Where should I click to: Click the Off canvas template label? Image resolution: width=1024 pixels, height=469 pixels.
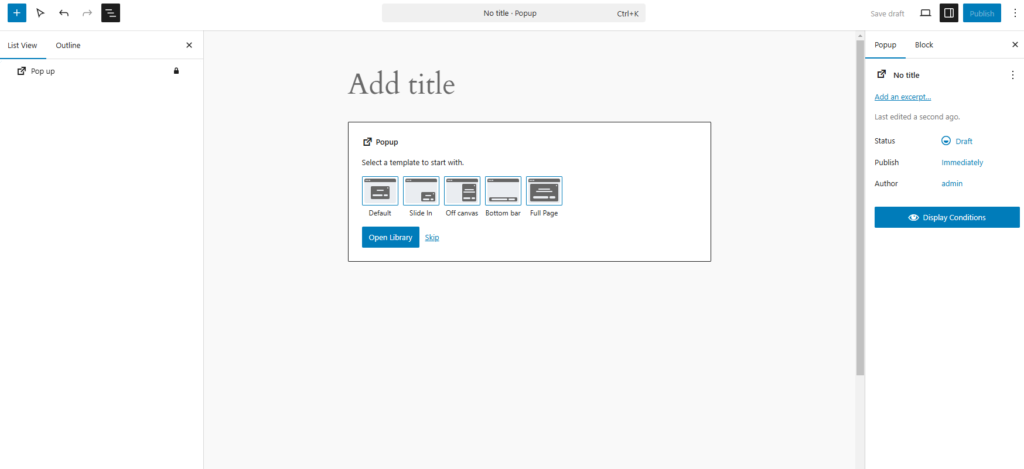point(462,213)
